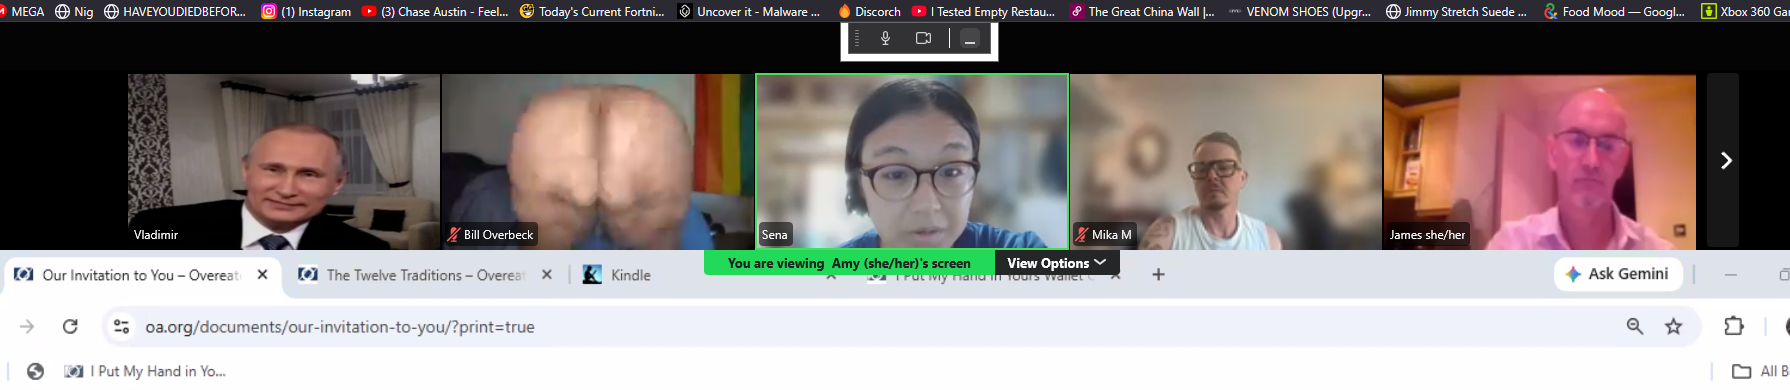Bookmark this page with the star icon
The image size is (1790, 390).
(x=1673, y=326)
